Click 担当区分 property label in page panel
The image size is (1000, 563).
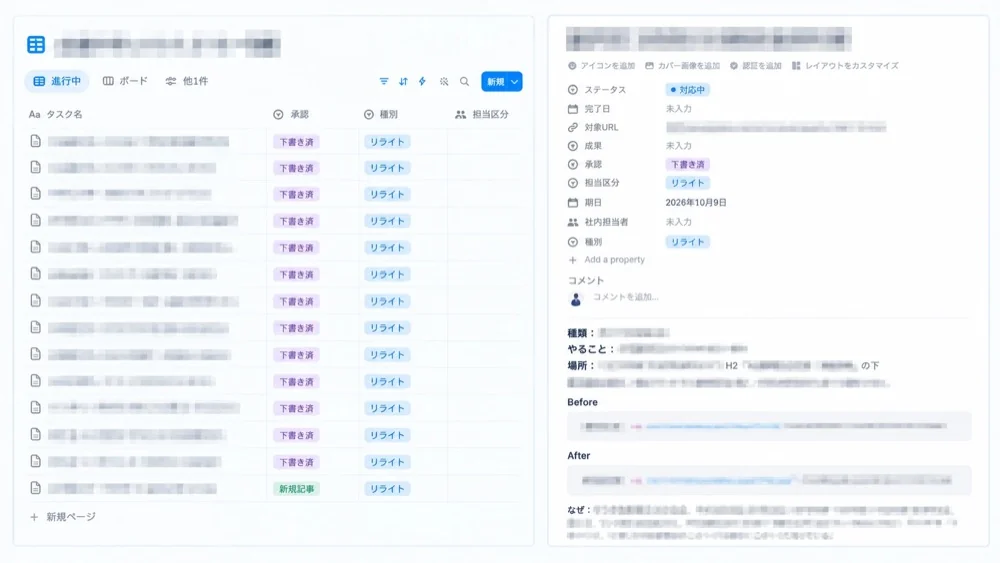click(x=594, y=183)
